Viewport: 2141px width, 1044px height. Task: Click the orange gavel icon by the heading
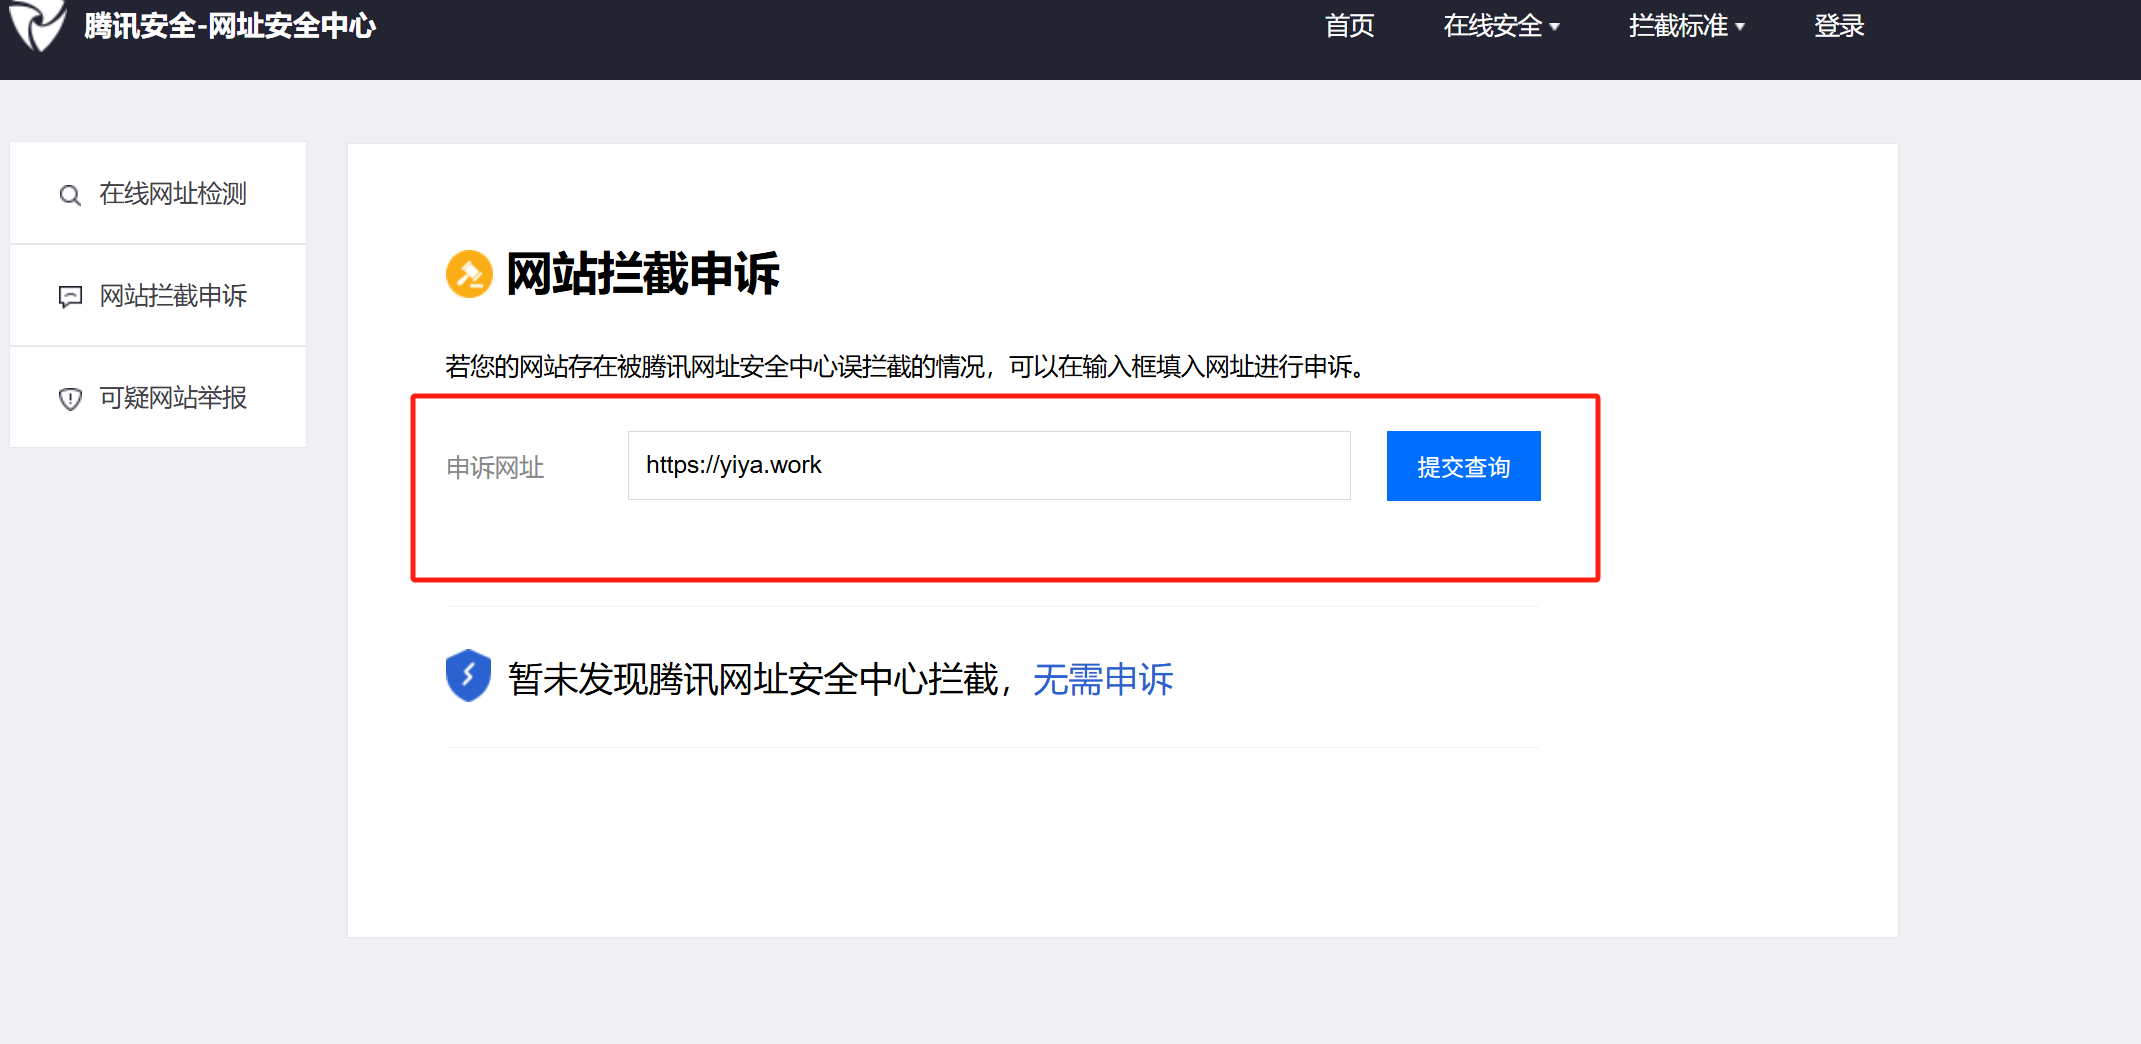(469, 274)
